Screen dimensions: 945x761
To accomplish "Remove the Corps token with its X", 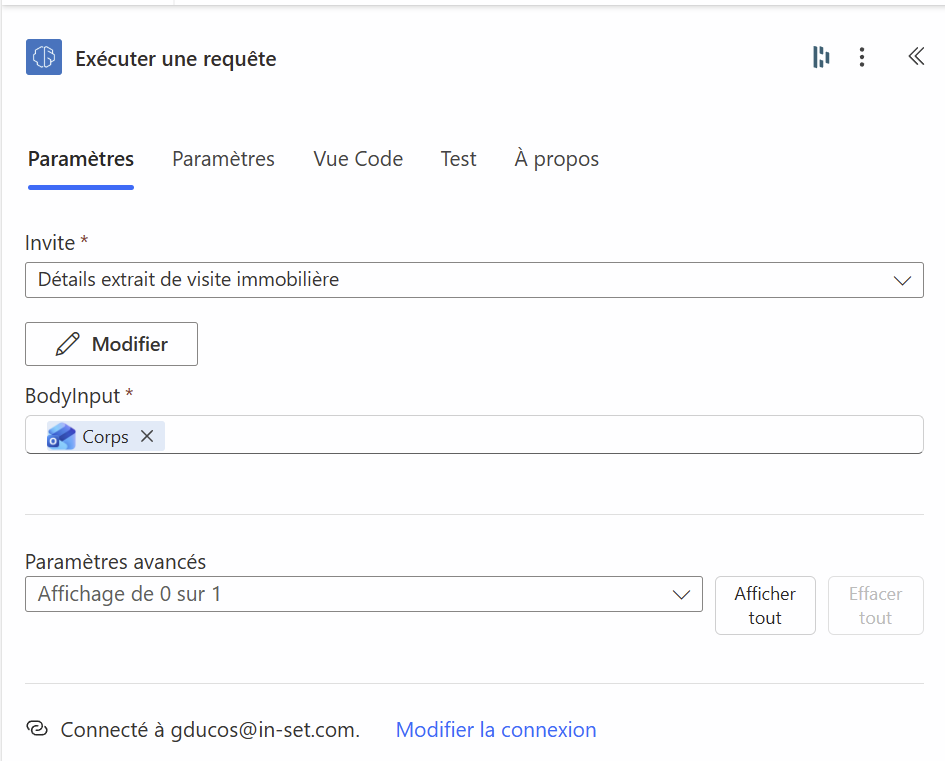I will pos(147,436).
